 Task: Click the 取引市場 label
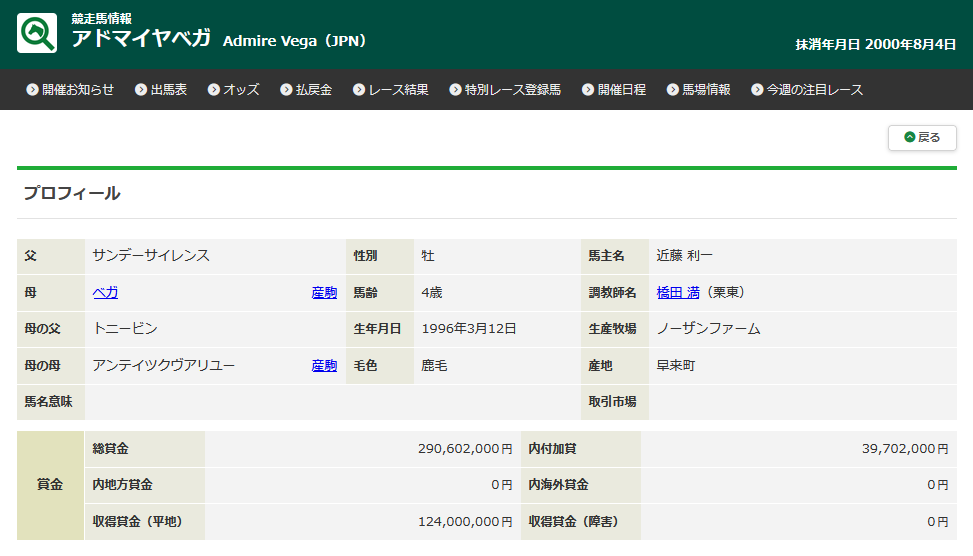pos(612,401)
